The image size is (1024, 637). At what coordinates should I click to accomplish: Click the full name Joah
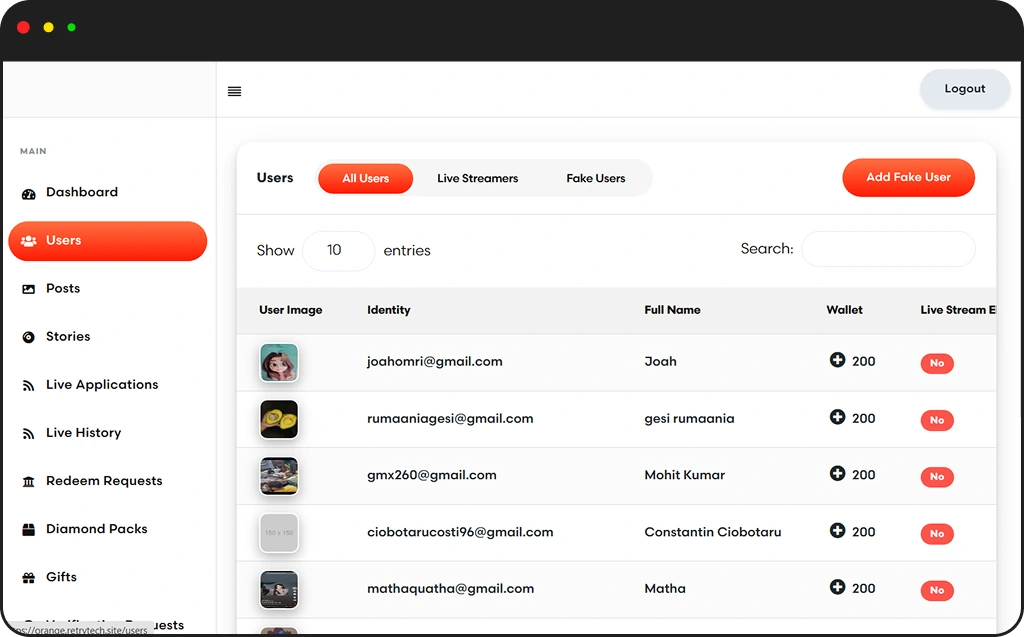coord(660,362)
